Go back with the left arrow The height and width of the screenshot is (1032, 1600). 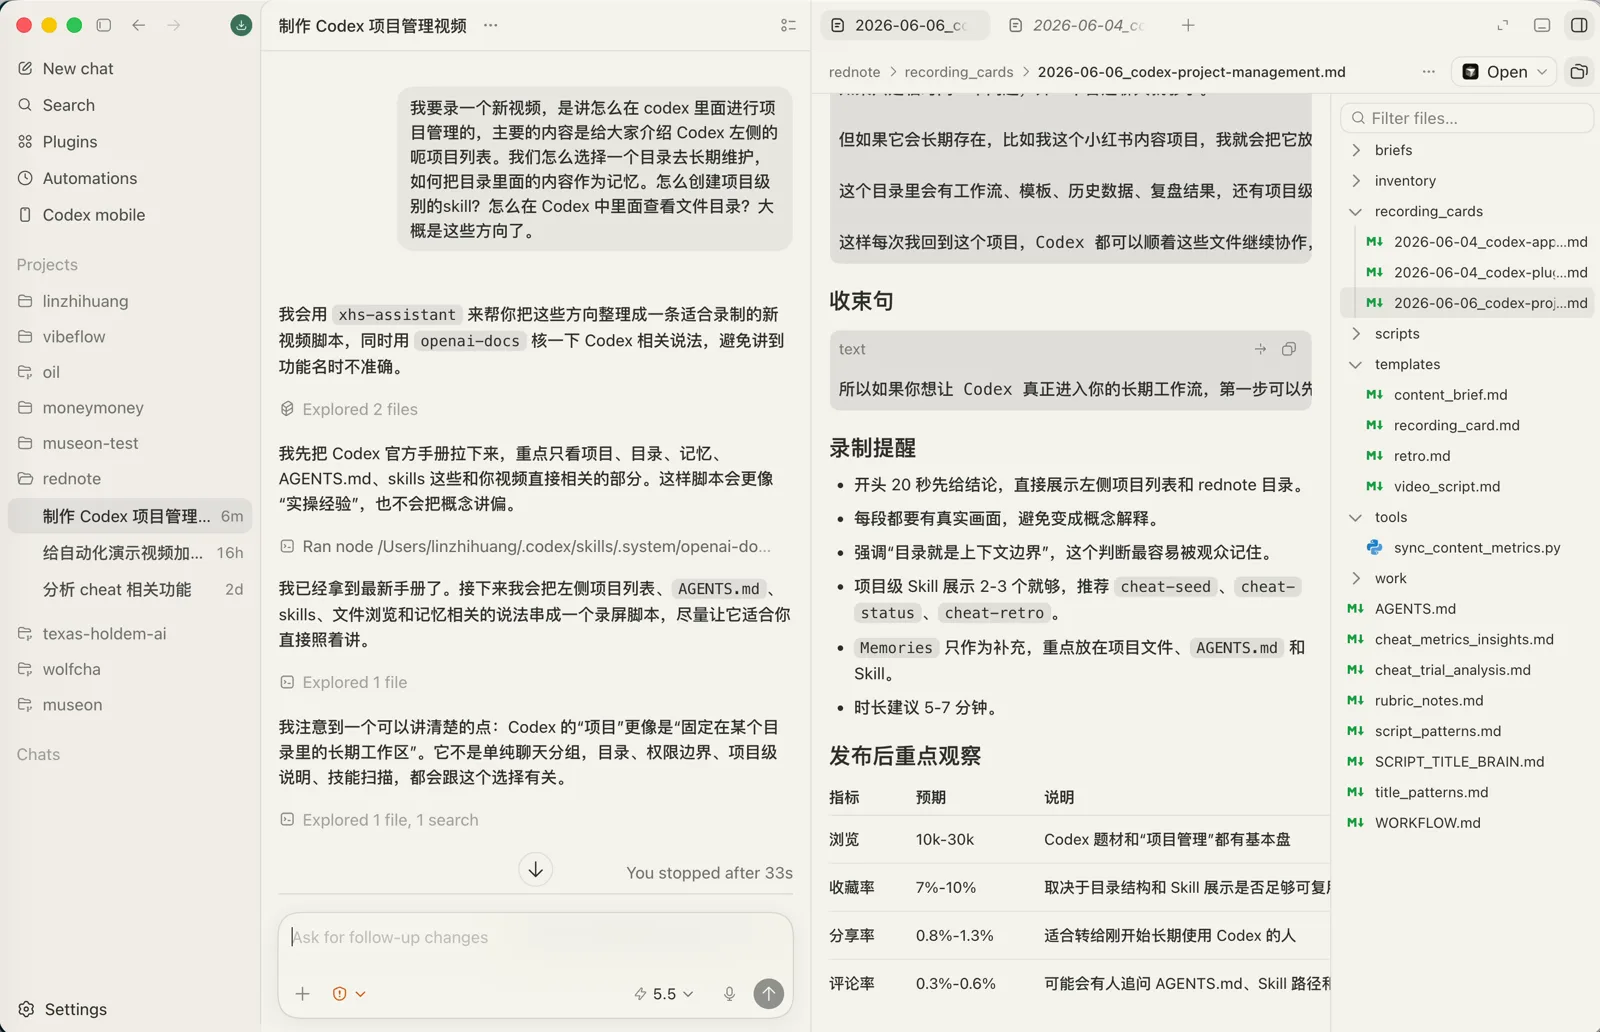139,25
